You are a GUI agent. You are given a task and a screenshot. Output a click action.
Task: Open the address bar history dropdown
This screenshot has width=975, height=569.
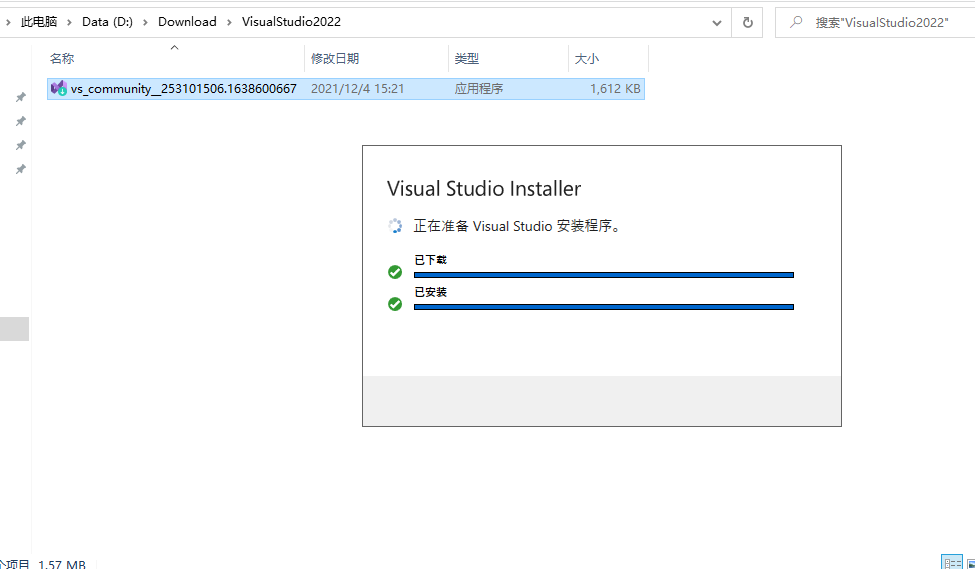tap(717, 22)
